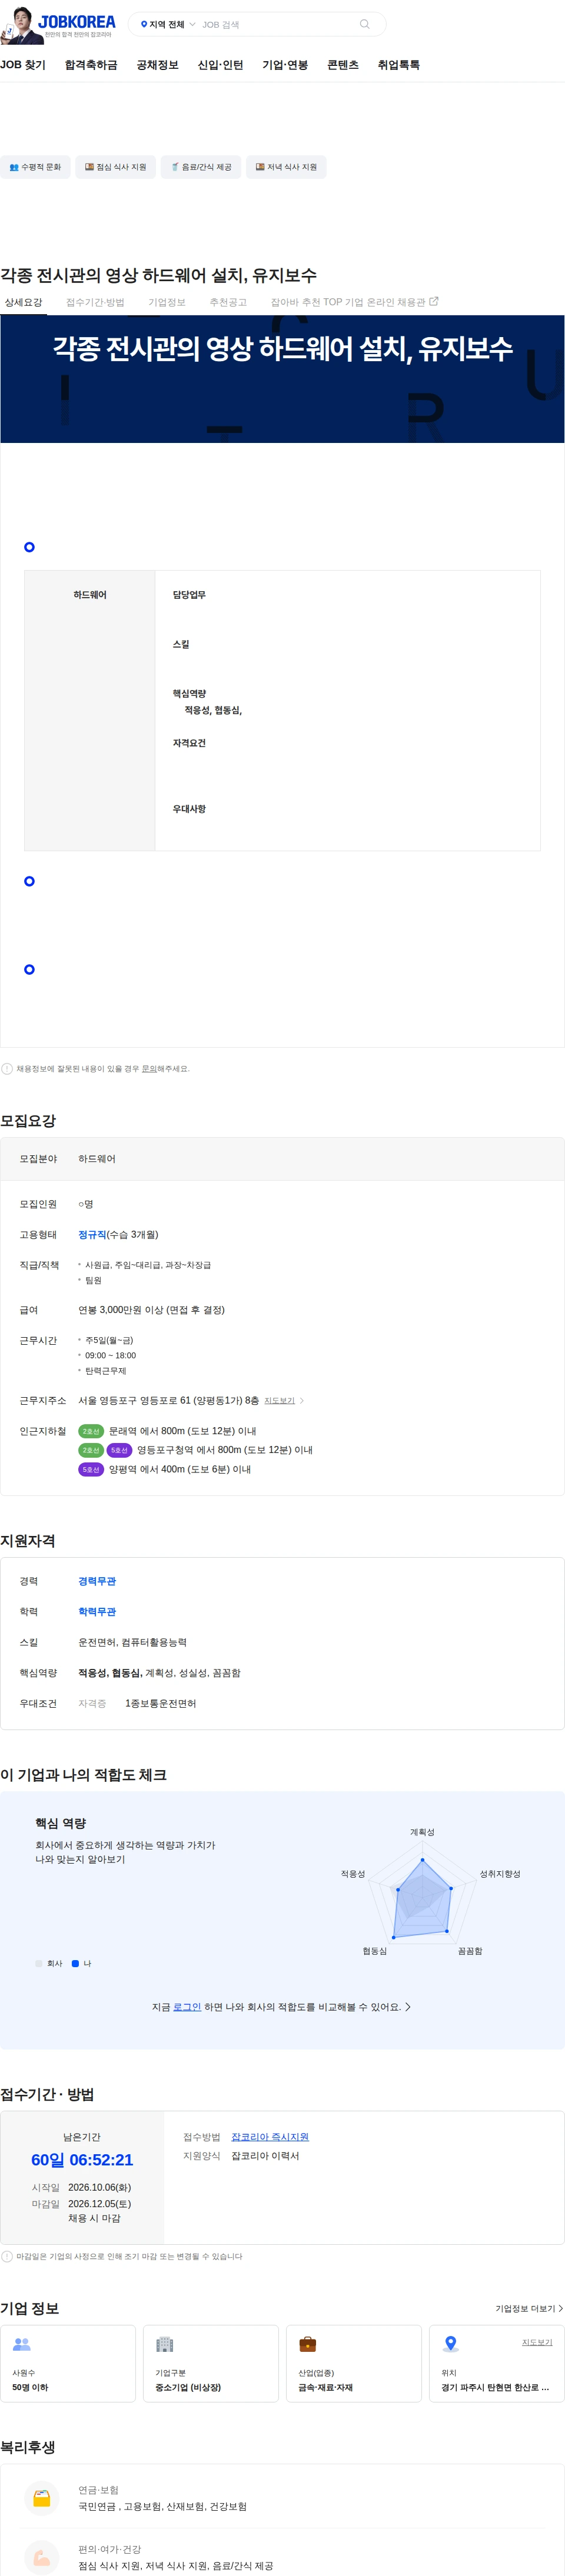Viewport: 565px width, 2576px height.
Task: Click the 음료/간식 제공 tag
Action: coord(201,167)
